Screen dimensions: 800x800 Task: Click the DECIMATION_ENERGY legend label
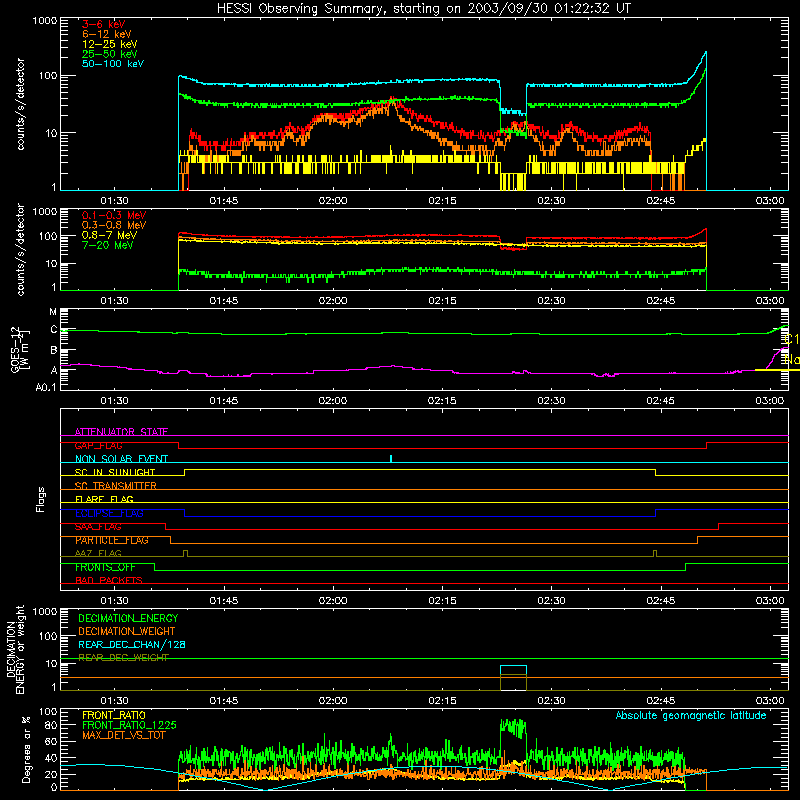pos(128,618)
